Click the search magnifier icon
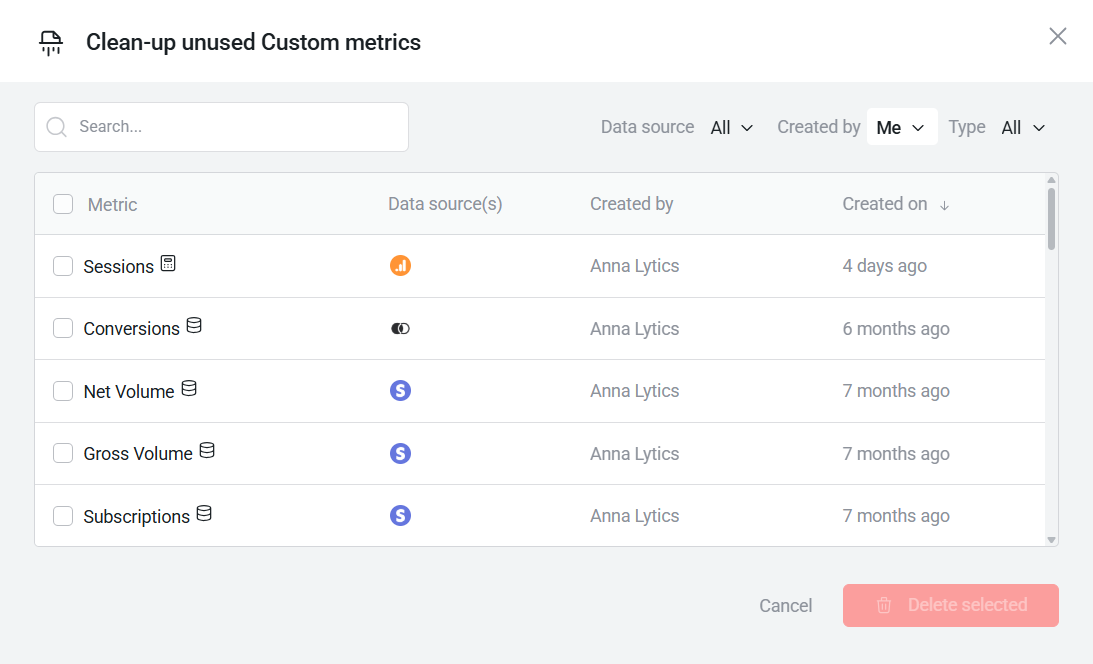Viewport: 1093px width, 664px height. pos(56,127)
